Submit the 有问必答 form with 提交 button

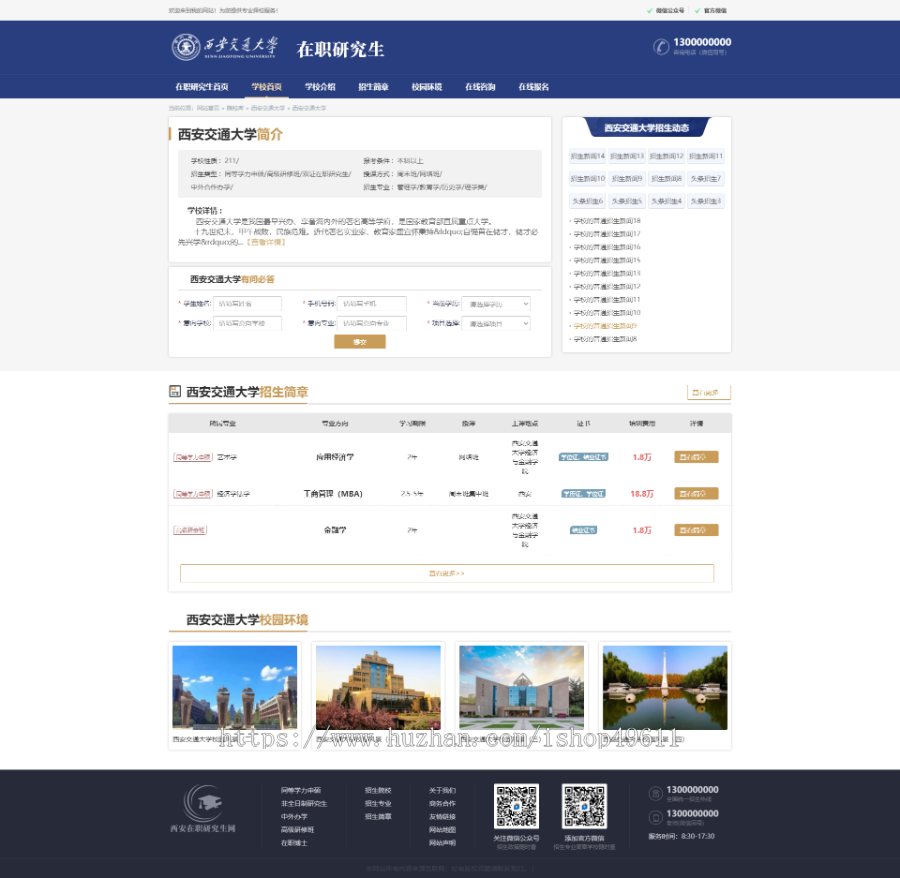click(360, 342)
